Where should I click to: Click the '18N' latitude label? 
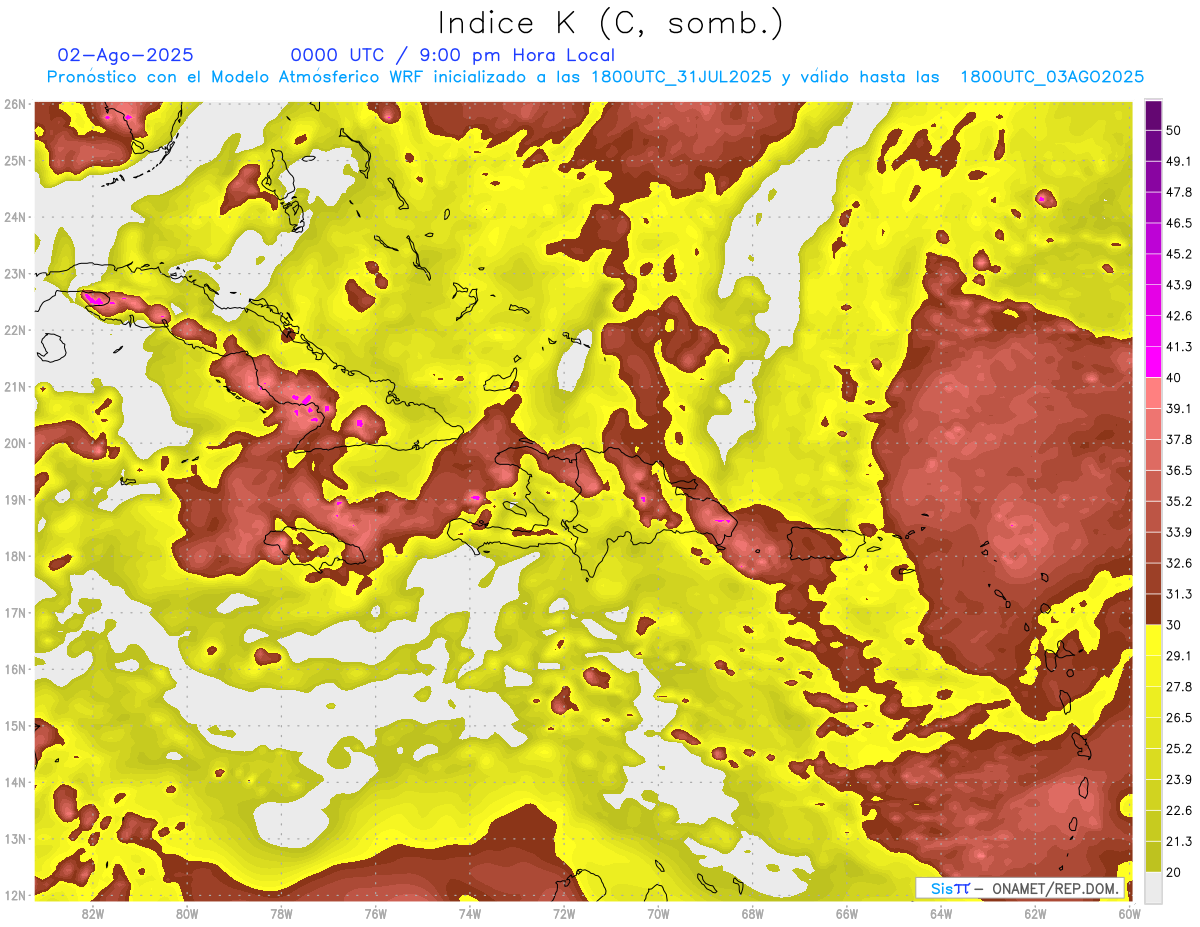click(14, 556)
